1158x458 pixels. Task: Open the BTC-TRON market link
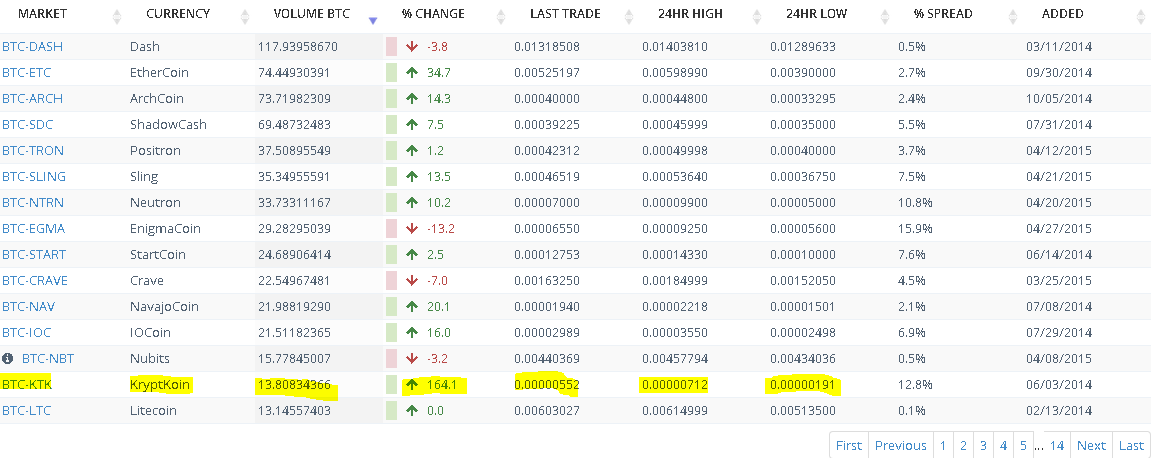33,151
